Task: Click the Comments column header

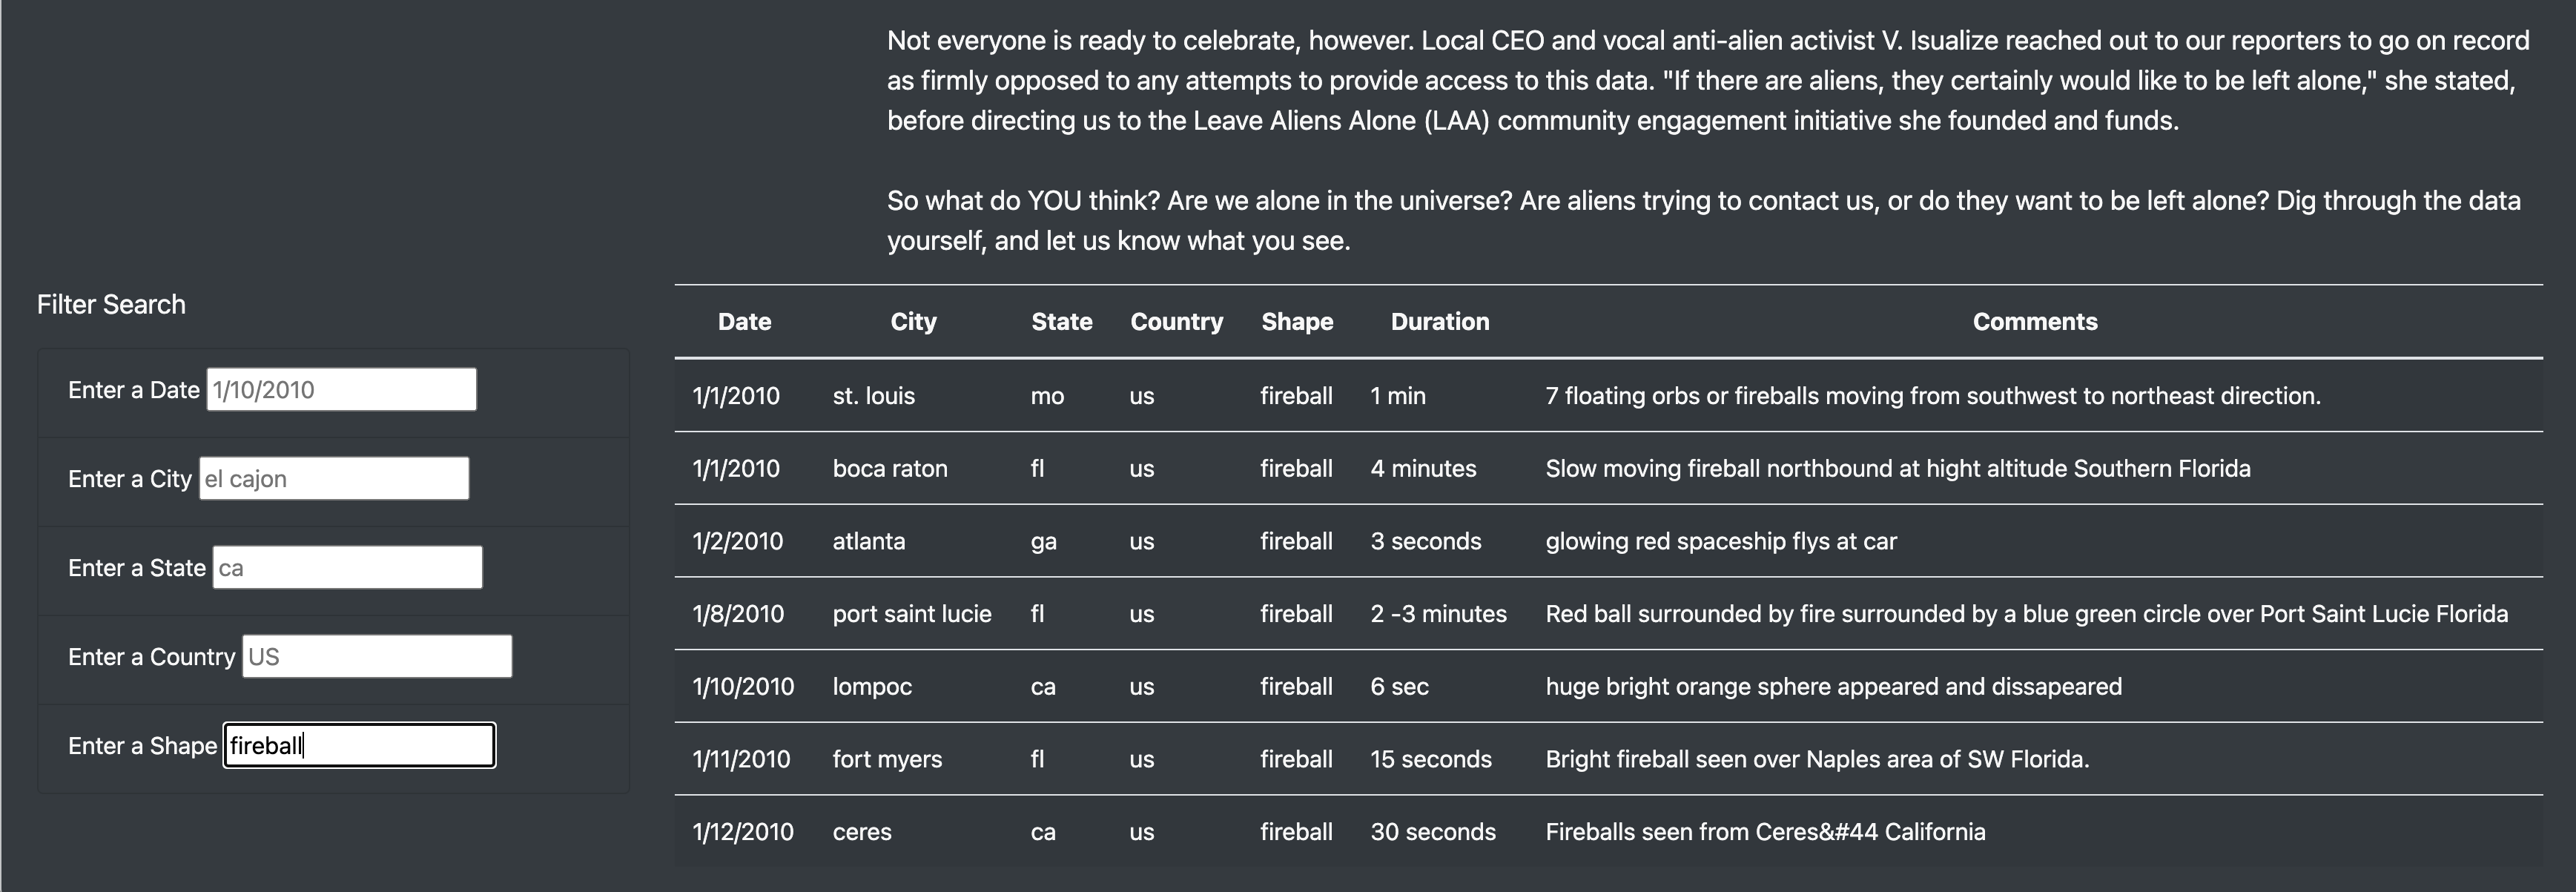Action: pyautogui.click(x=2034, y=321)
